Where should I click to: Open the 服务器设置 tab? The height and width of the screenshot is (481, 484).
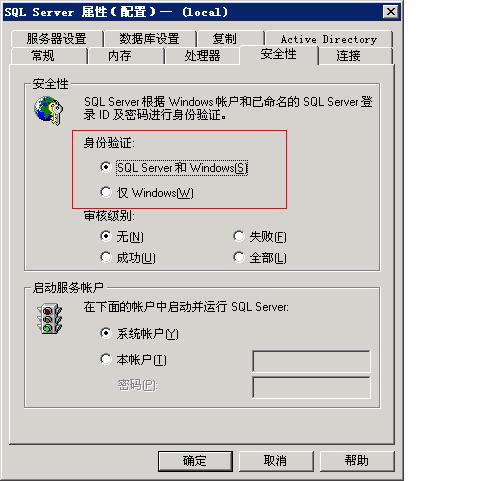pos(57,39)
